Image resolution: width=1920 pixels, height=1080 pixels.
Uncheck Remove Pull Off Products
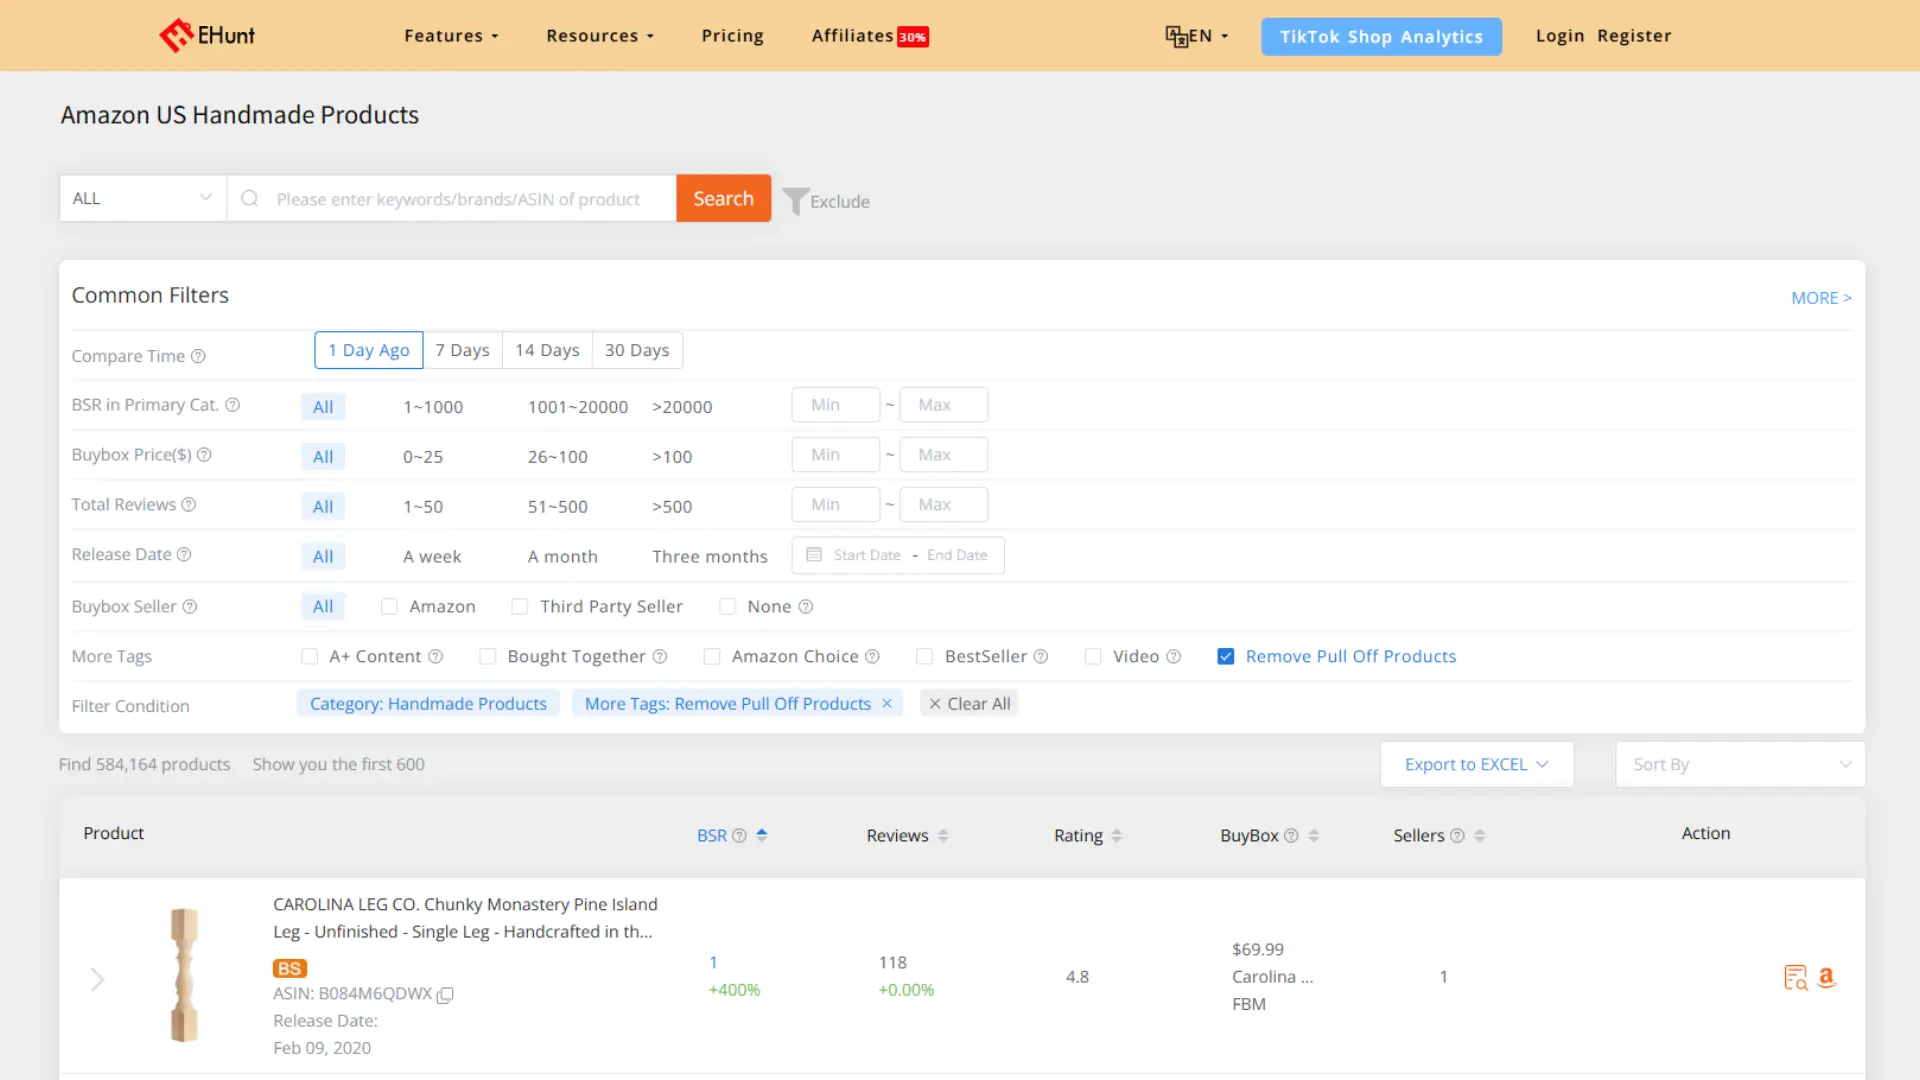[1225, 656]
